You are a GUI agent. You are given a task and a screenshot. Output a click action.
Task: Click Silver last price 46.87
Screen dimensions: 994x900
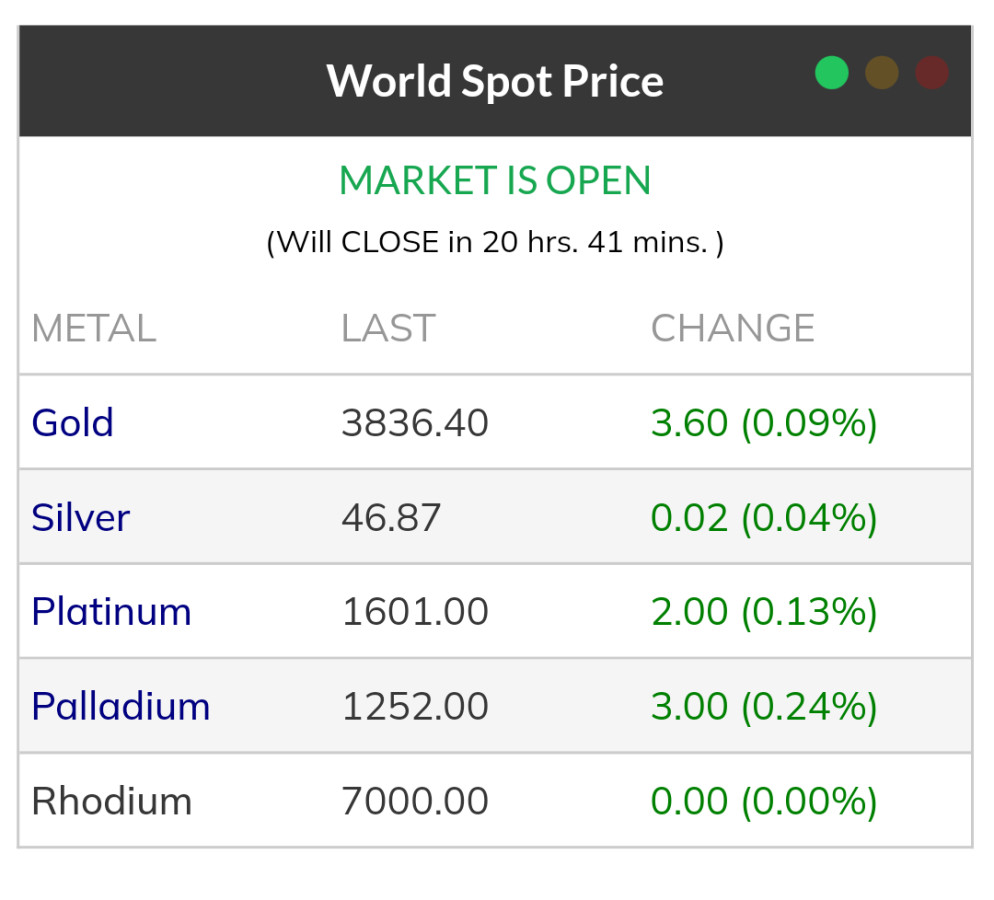point(391,518)
